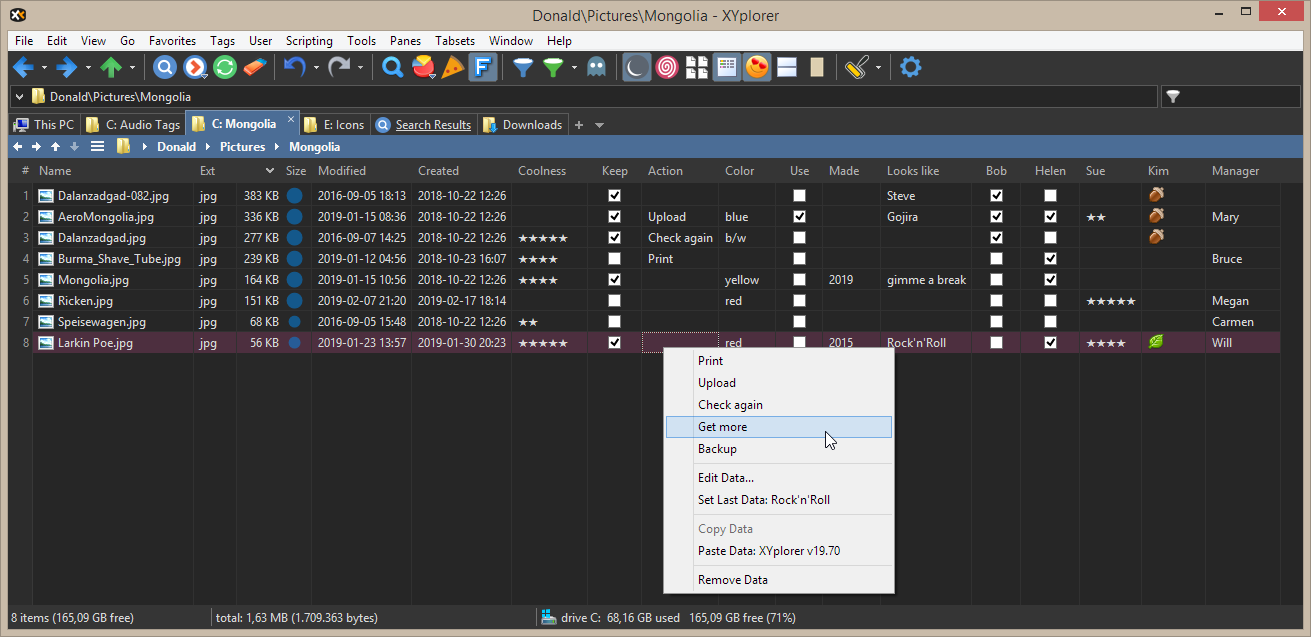Expand the address bar history dropdown

click(x=19, y=97)
